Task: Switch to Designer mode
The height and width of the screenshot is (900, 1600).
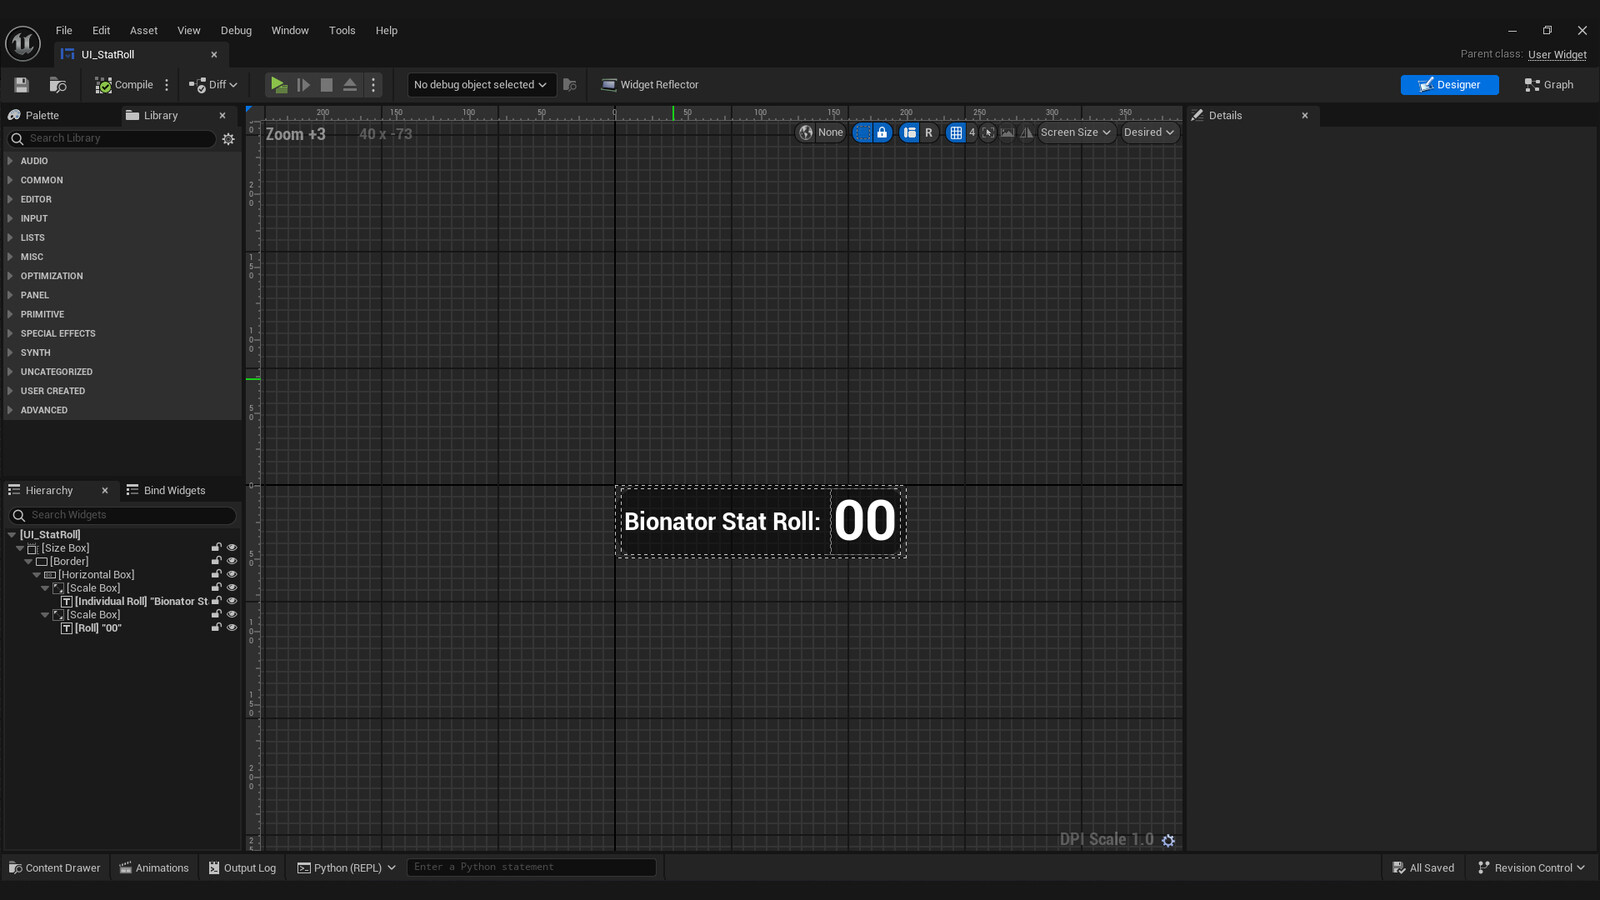Action: coord(1449,85)
